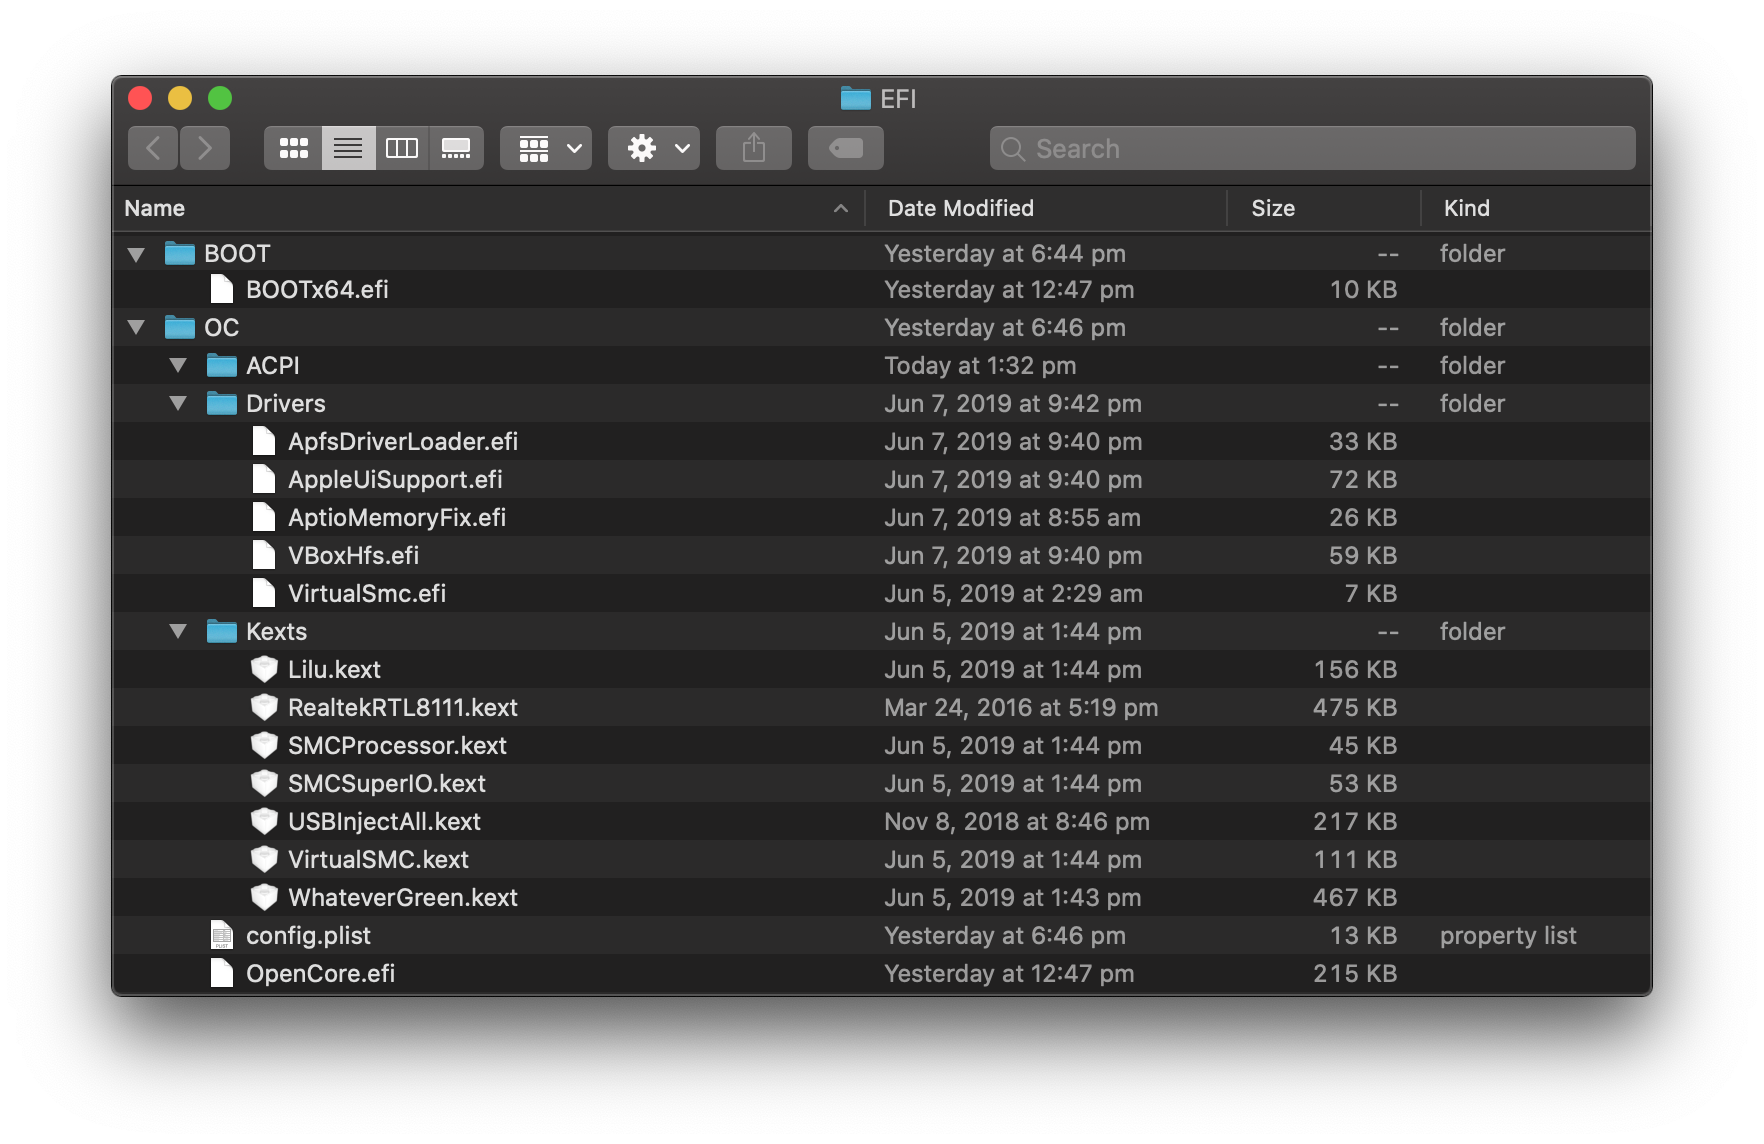
Task: Switch to icon view
Action: [293, 148]
